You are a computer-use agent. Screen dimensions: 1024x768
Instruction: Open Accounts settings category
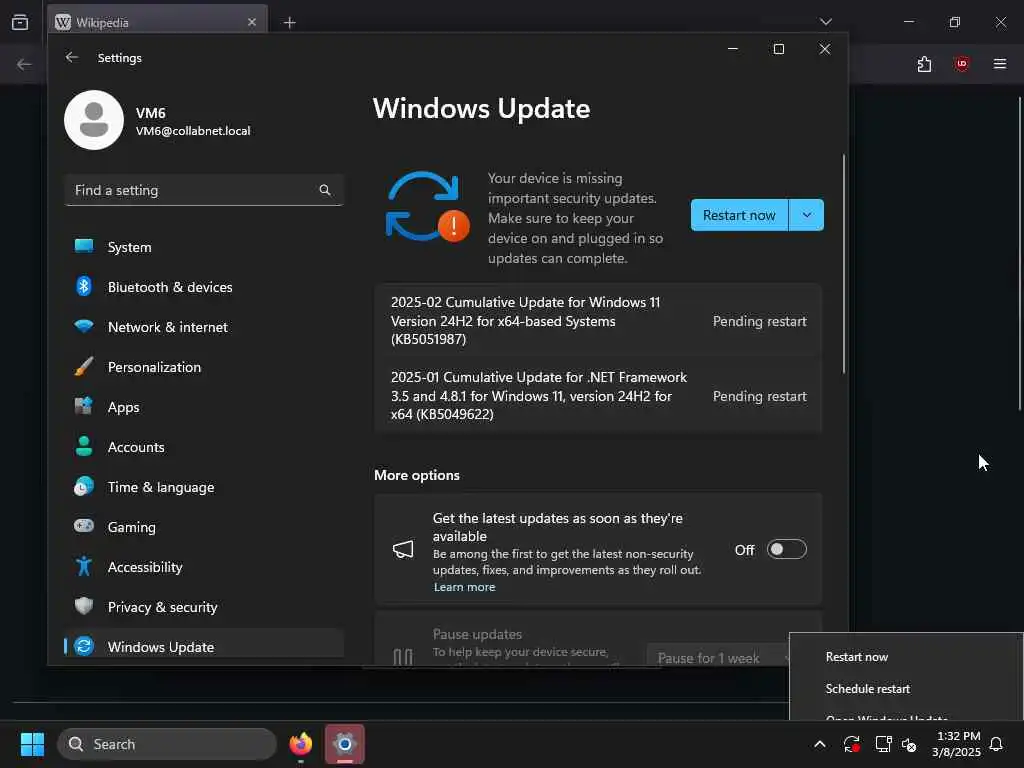204,447
